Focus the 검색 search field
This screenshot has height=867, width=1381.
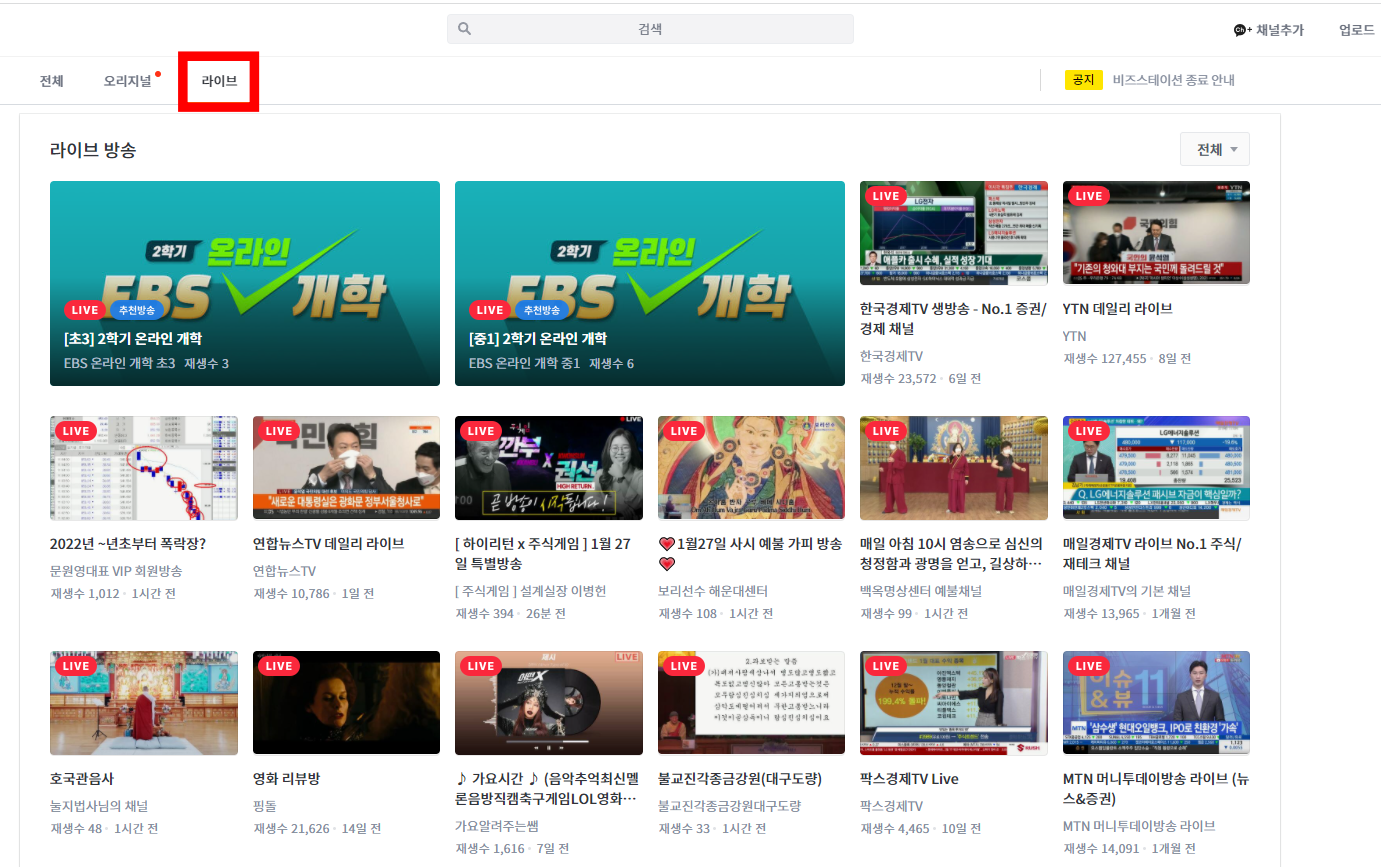(x=650, y=29)
